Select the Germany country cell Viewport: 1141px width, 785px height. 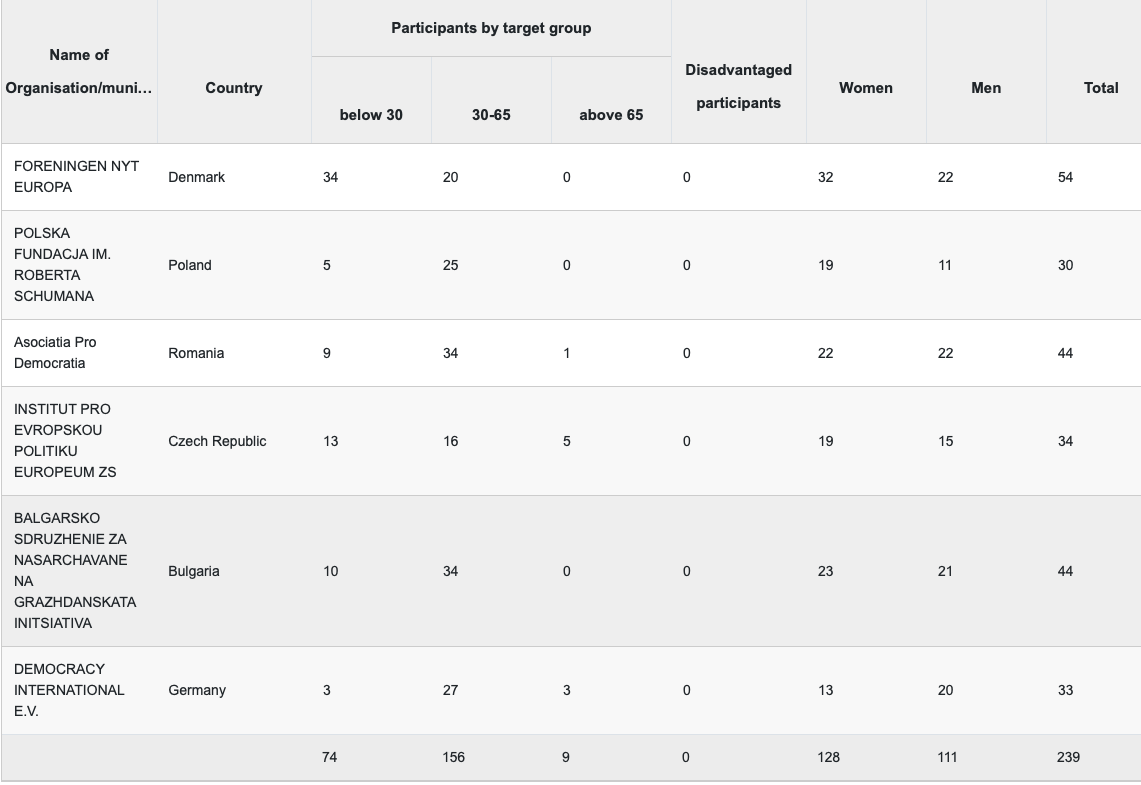196,690
